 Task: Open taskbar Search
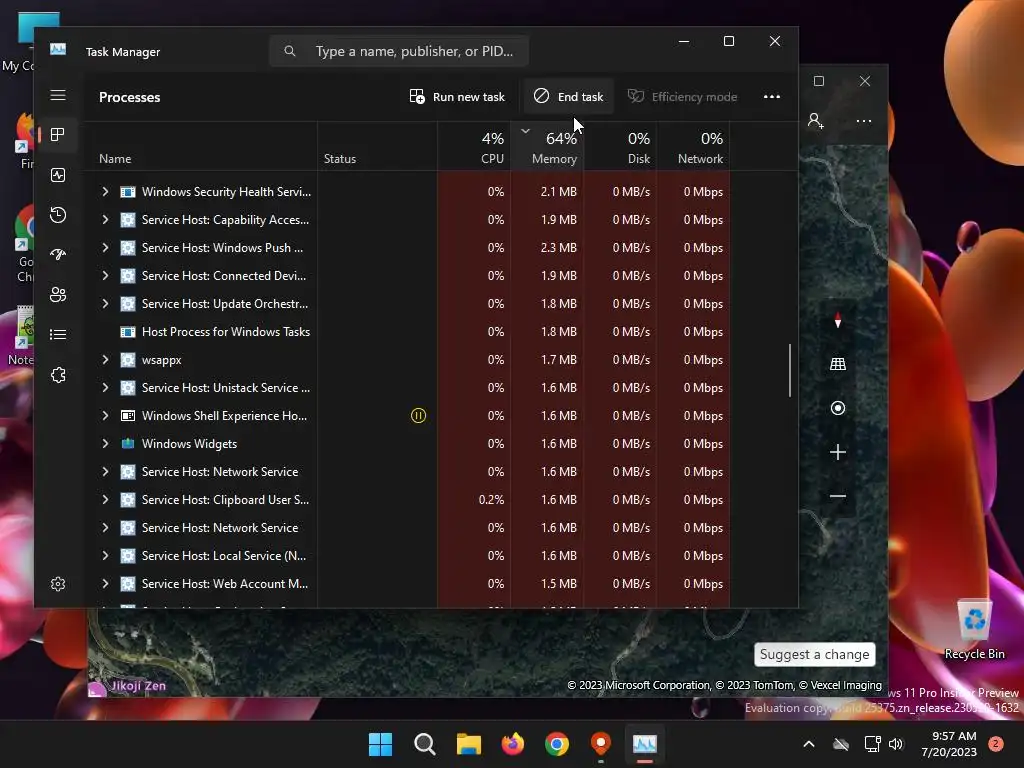424,744
